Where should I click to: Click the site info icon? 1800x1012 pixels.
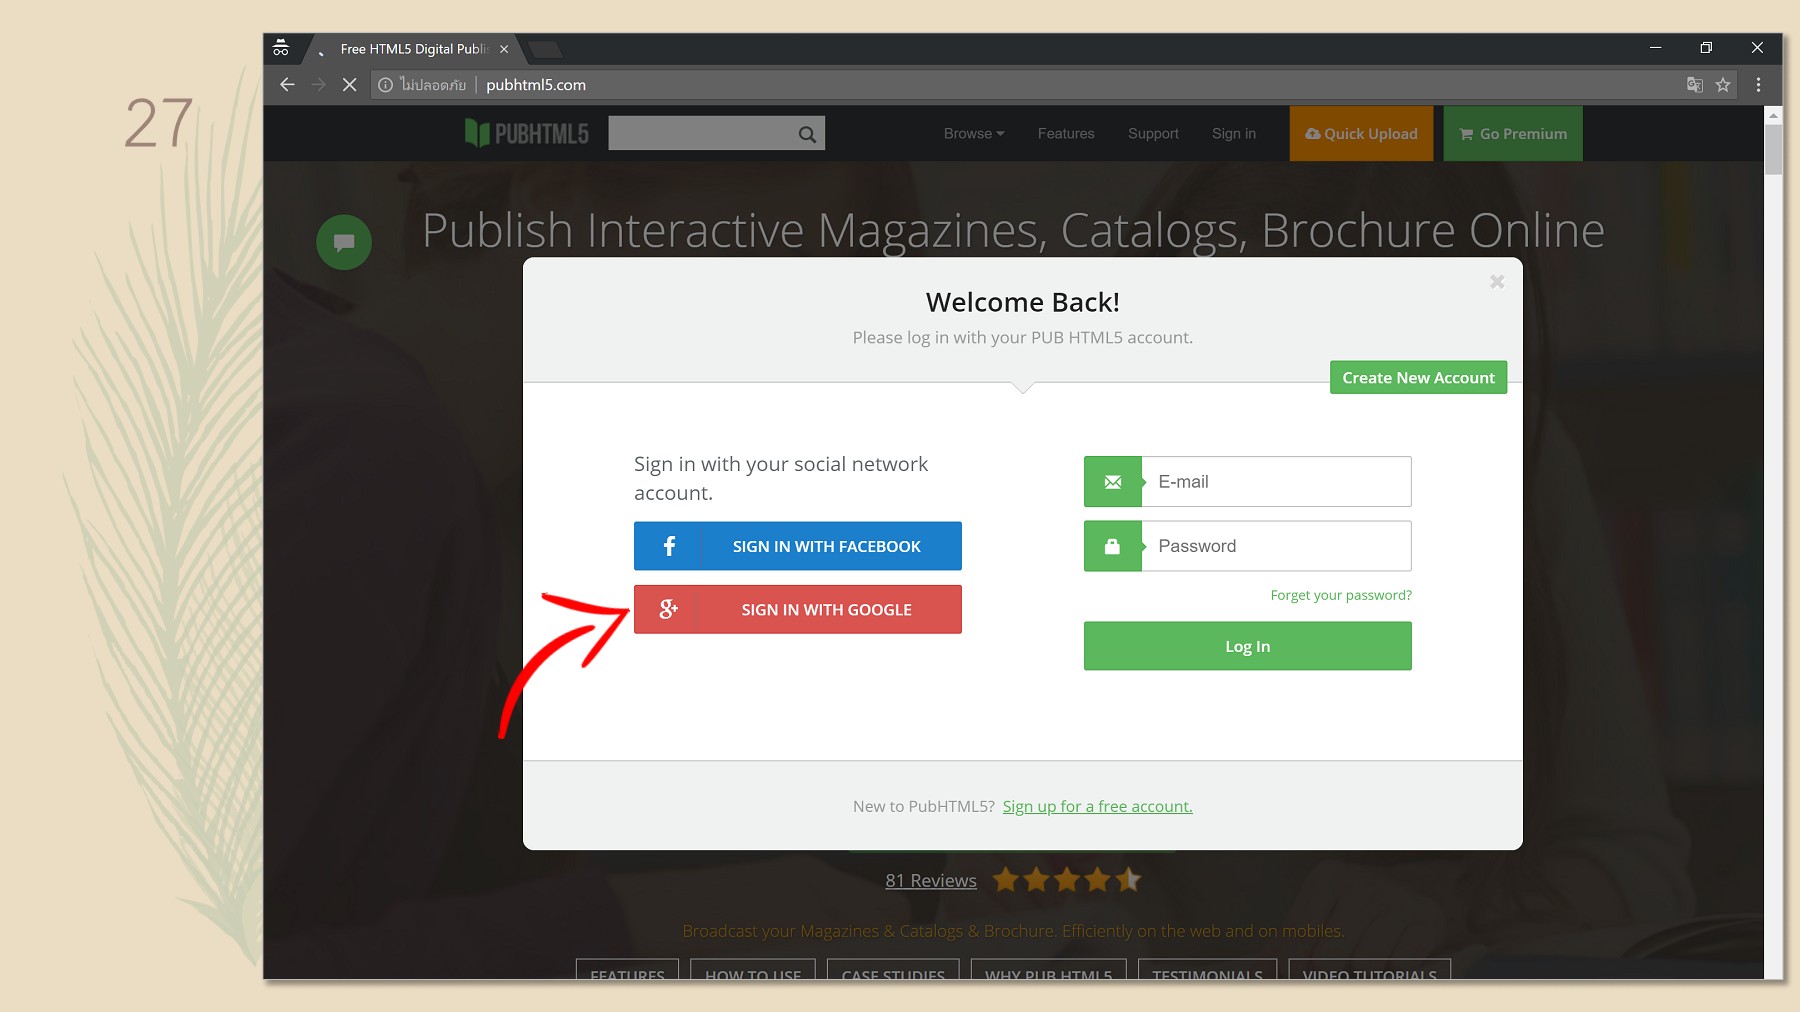[386, 85]
